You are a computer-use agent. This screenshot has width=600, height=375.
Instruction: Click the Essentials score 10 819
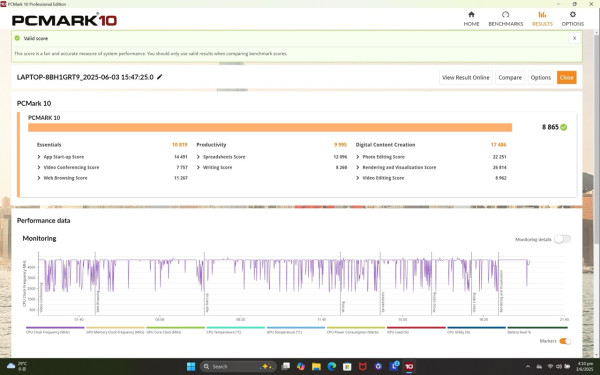point(179,145)
